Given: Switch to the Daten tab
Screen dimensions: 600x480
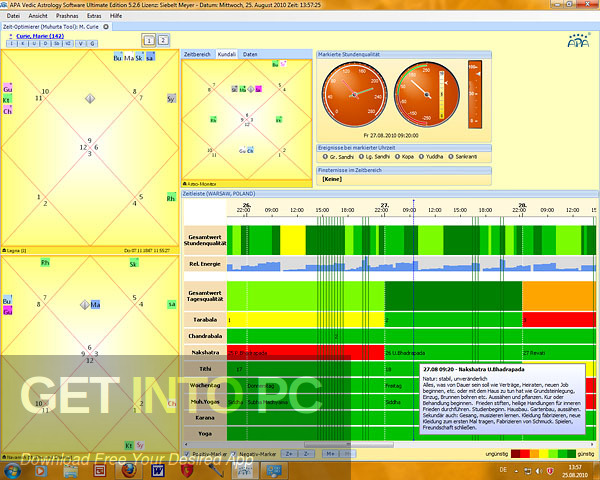Looking at the screenshot, I should [250, 54].
